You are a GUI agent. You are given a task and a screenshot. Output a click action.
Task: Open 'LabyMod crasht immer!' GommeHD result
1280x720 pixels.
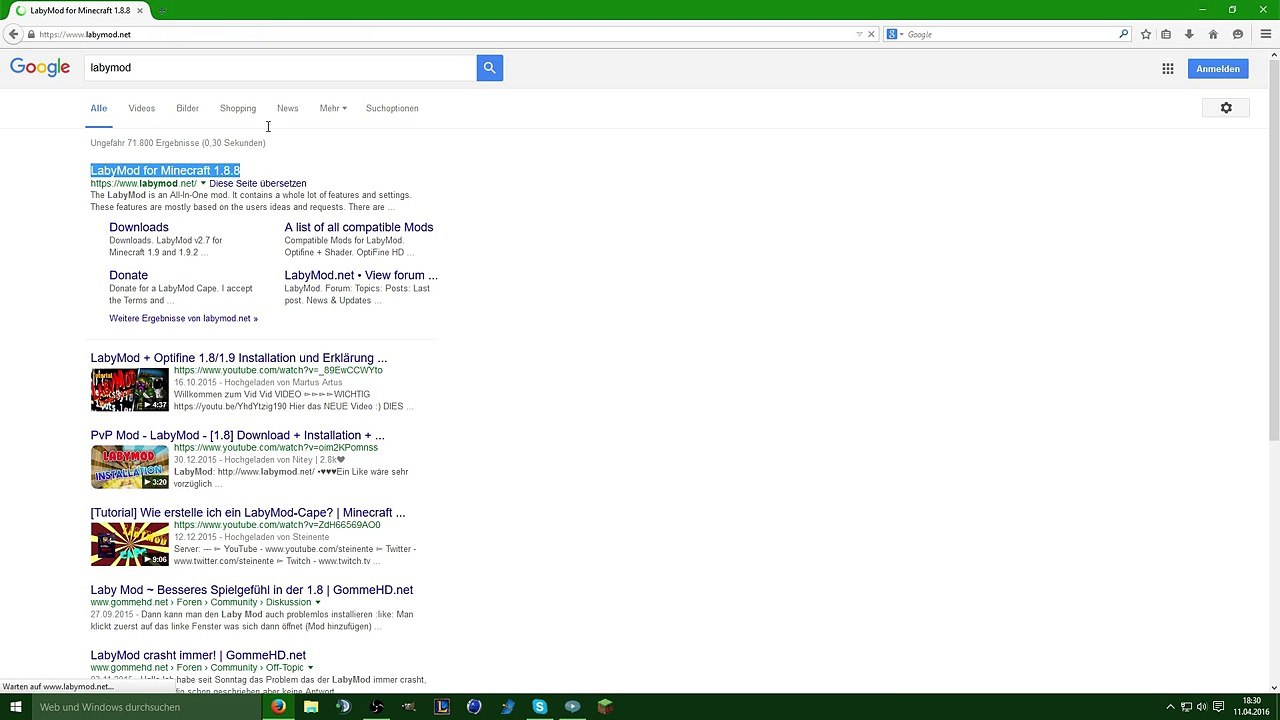(198, 656)
